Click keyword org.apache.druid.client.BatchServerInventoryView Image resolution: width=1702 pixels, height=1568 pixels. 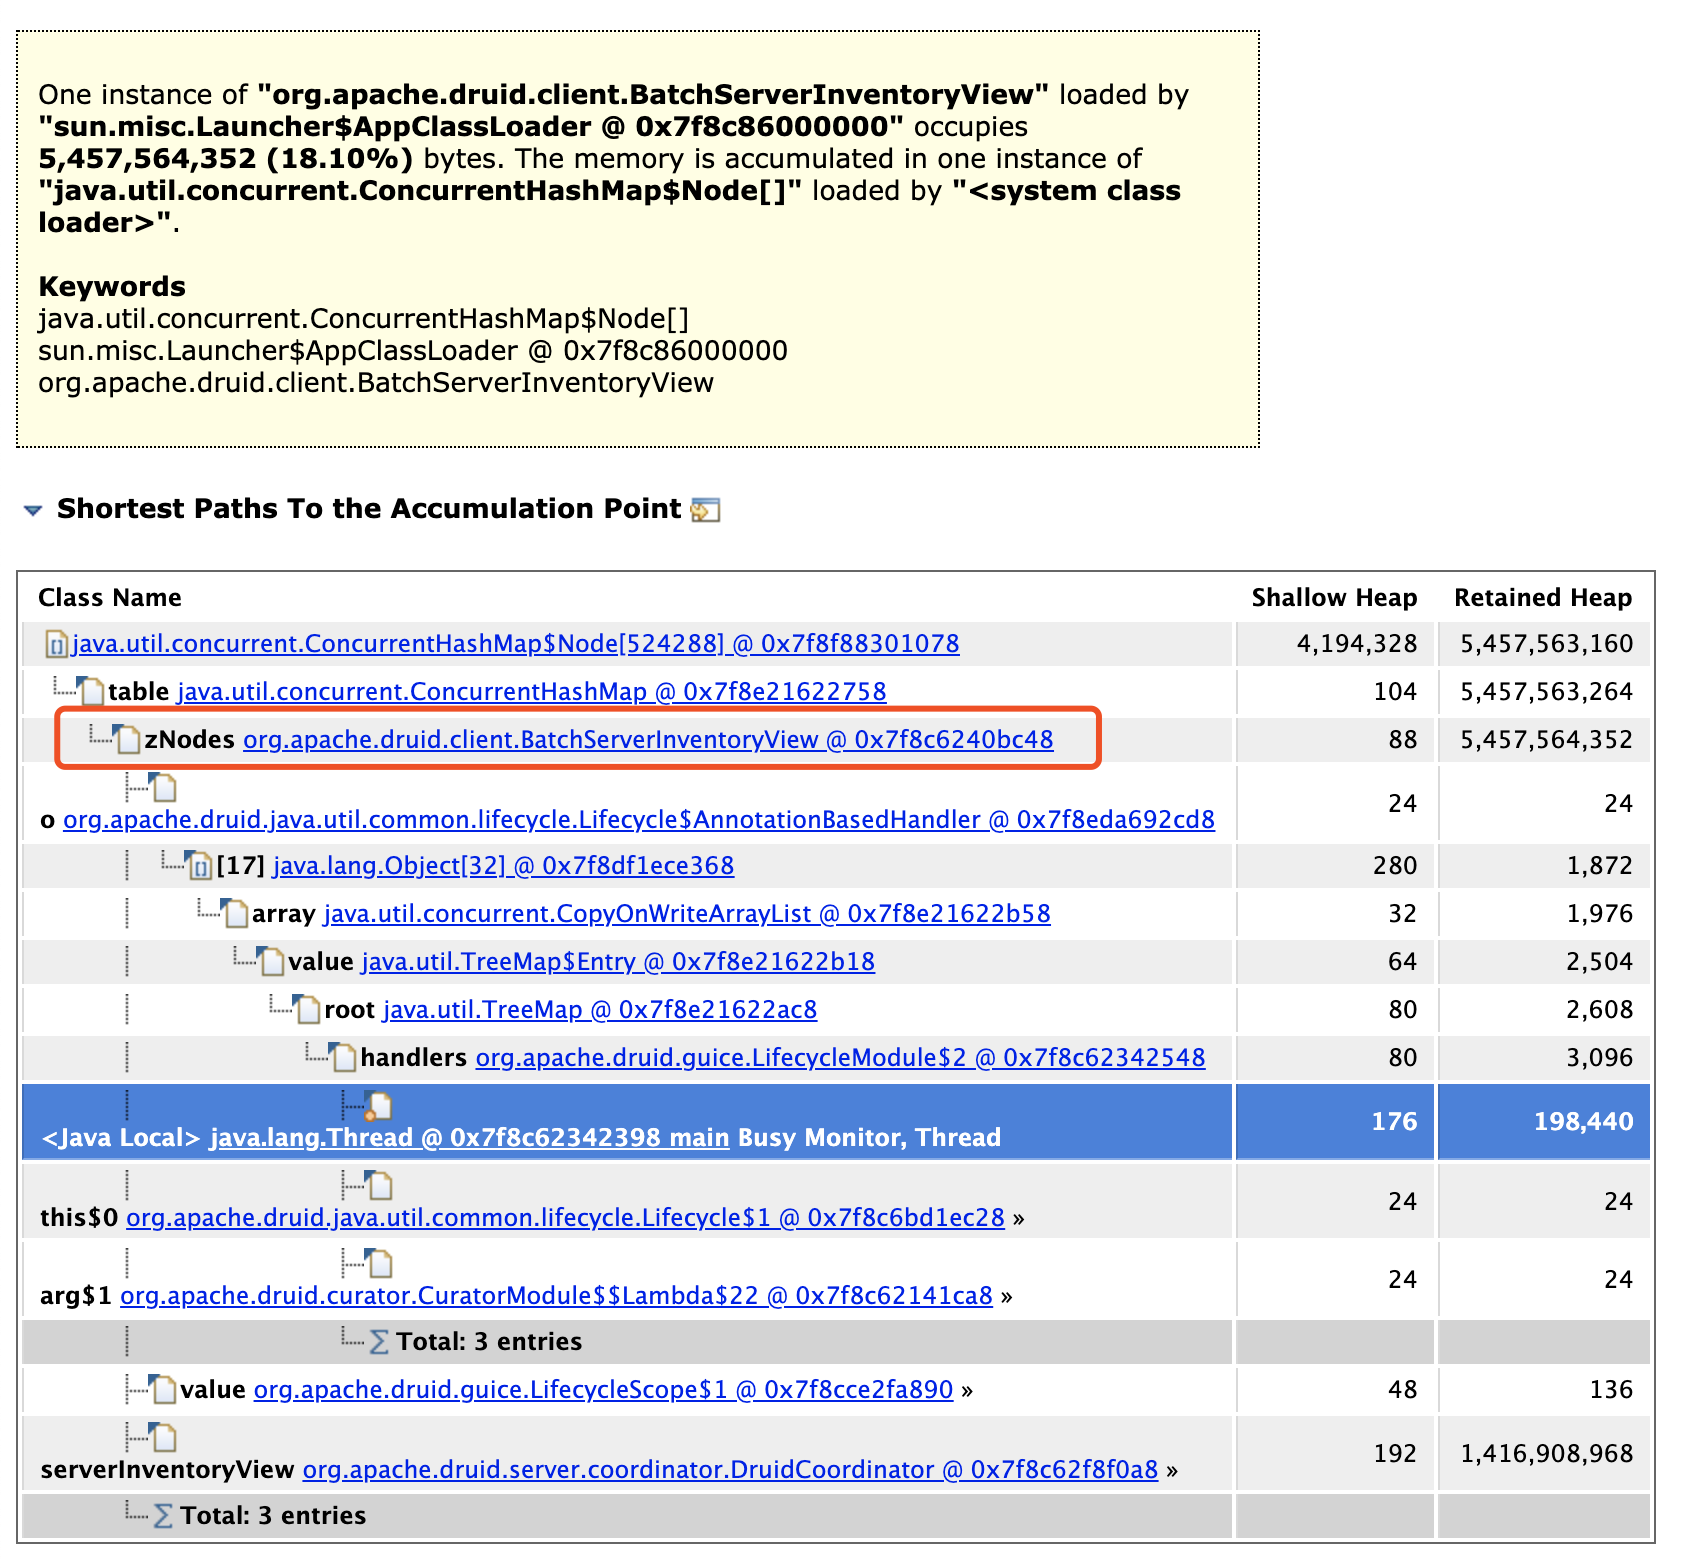pos(376,383)
